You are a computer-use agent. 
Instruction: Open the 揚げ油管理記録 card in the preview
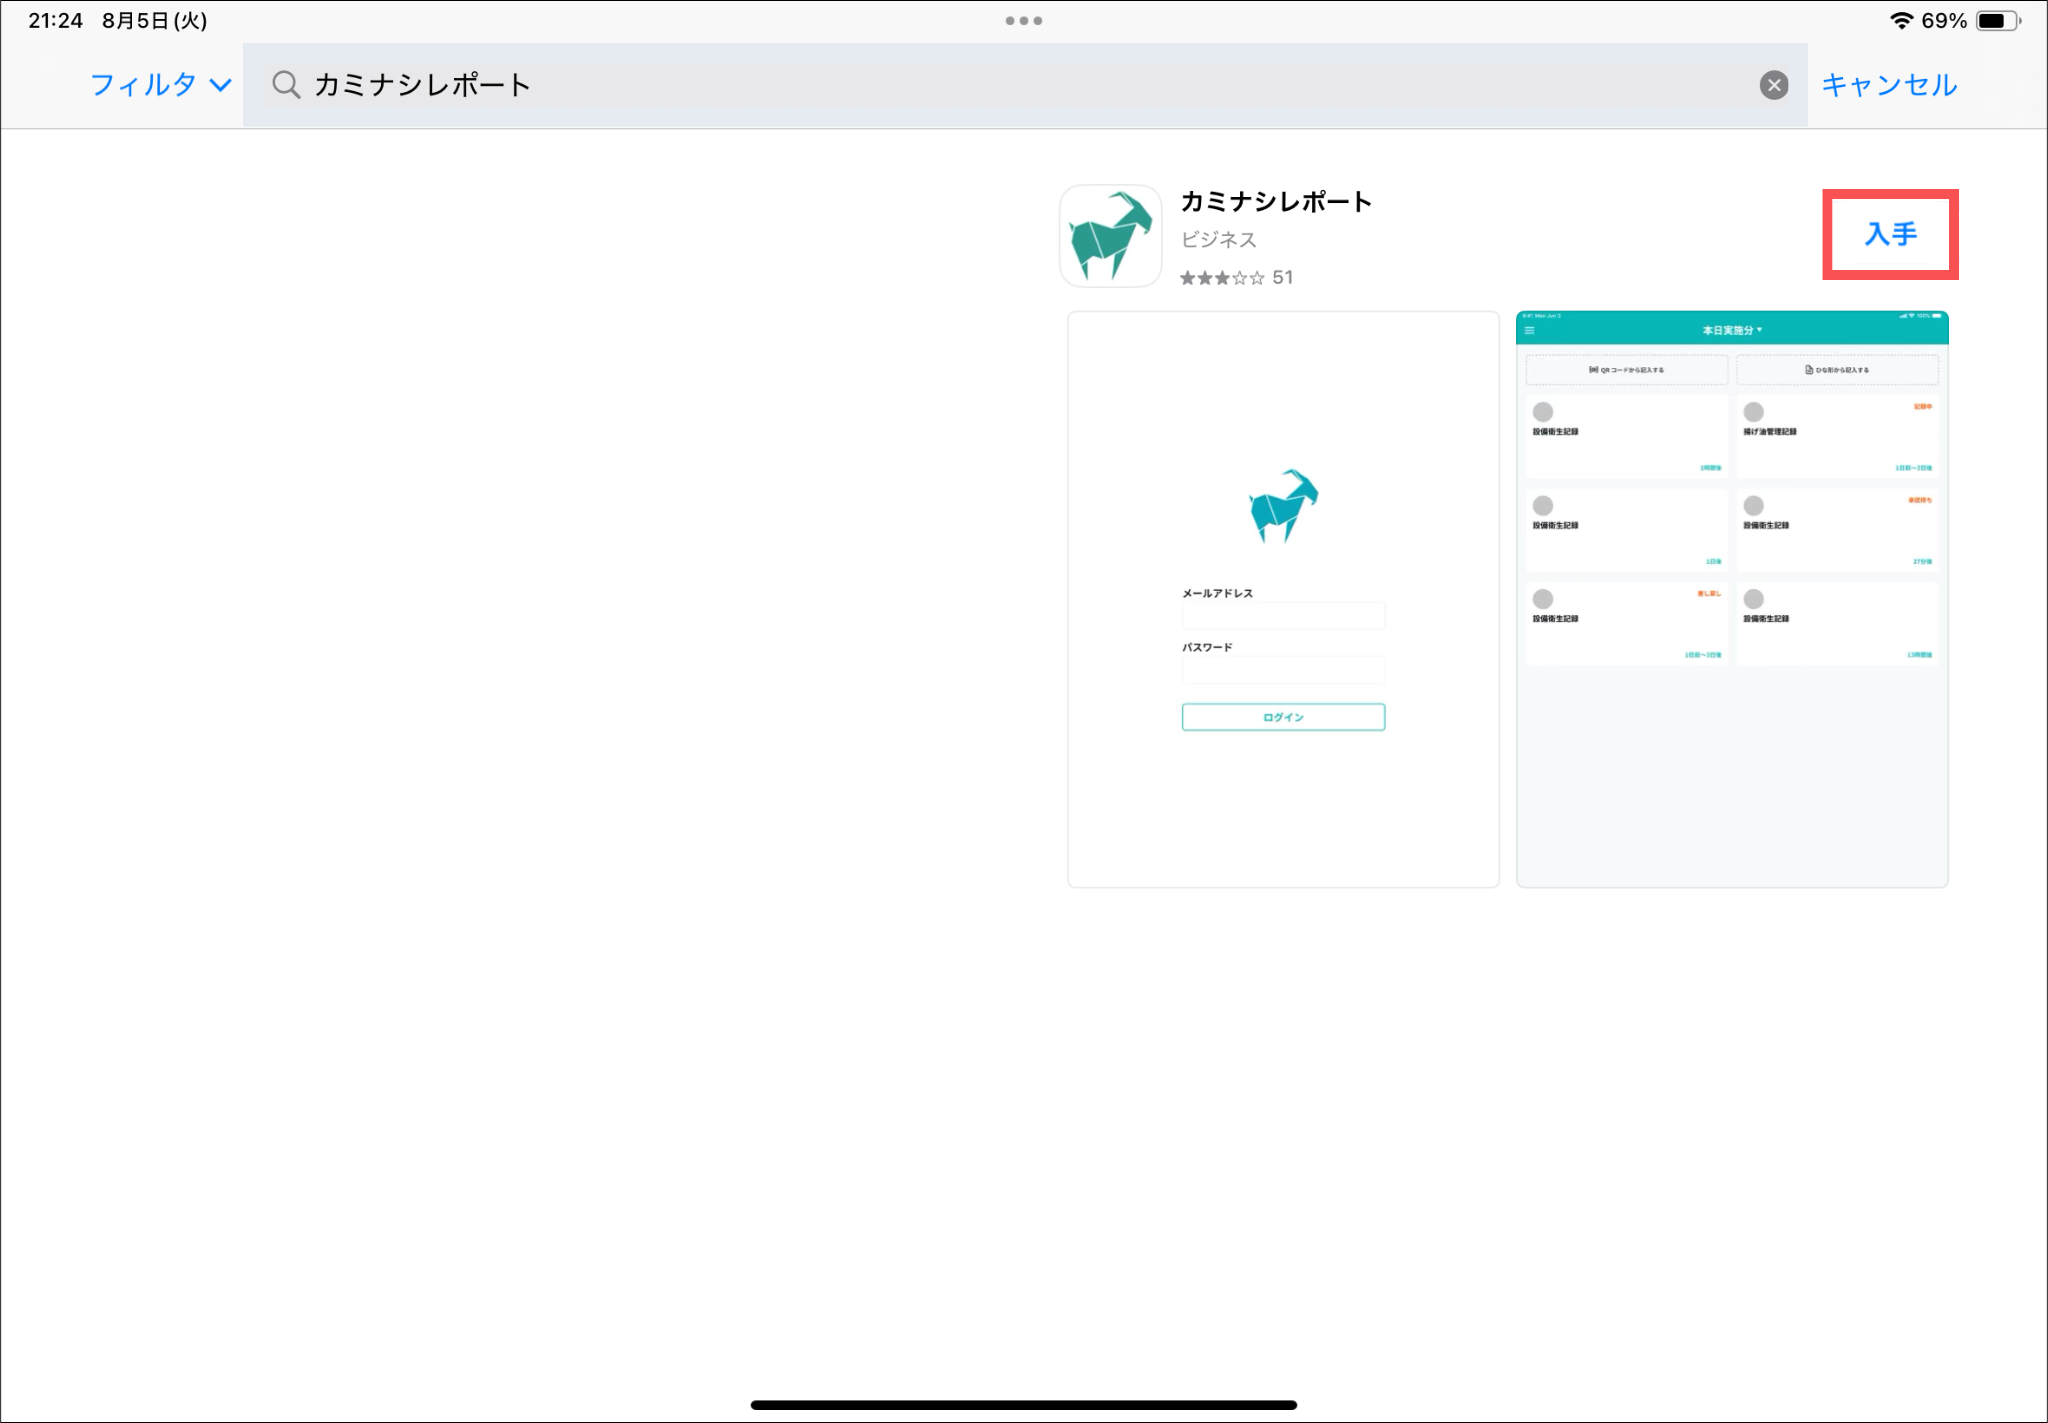1837,436
